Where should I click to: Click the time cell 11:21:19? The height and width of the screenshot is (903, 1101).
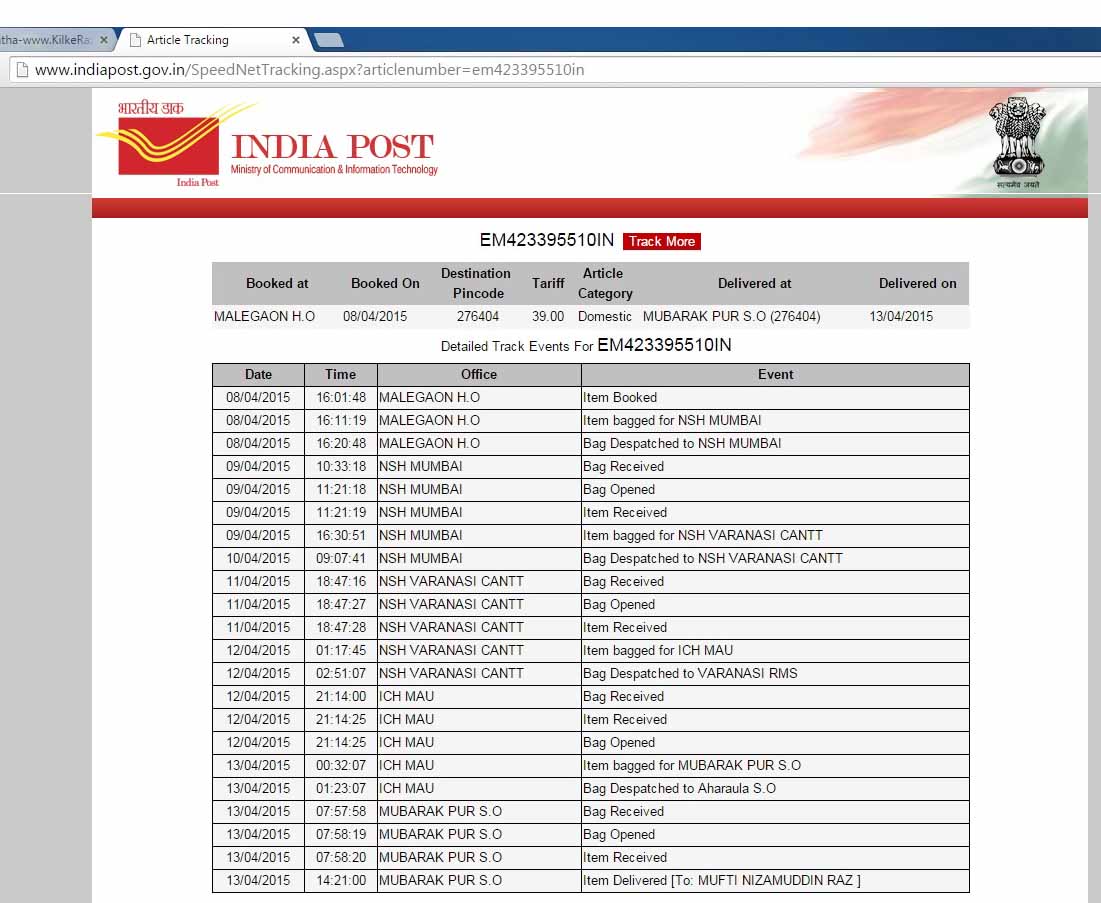click(341, 513)
